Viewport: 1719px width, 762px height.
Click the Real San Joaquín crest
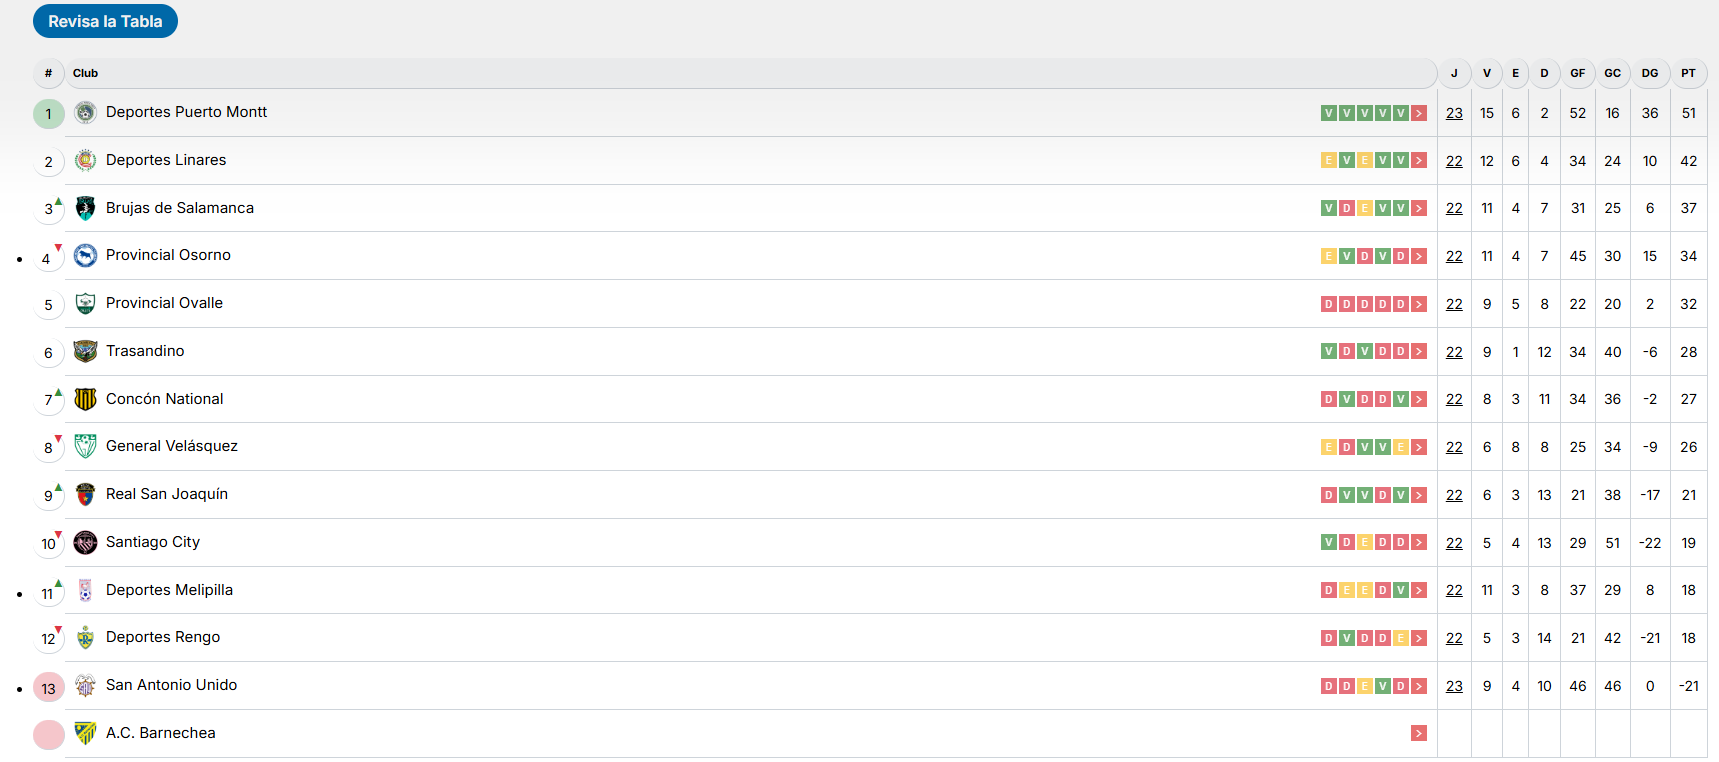click(x=86, y=494)
